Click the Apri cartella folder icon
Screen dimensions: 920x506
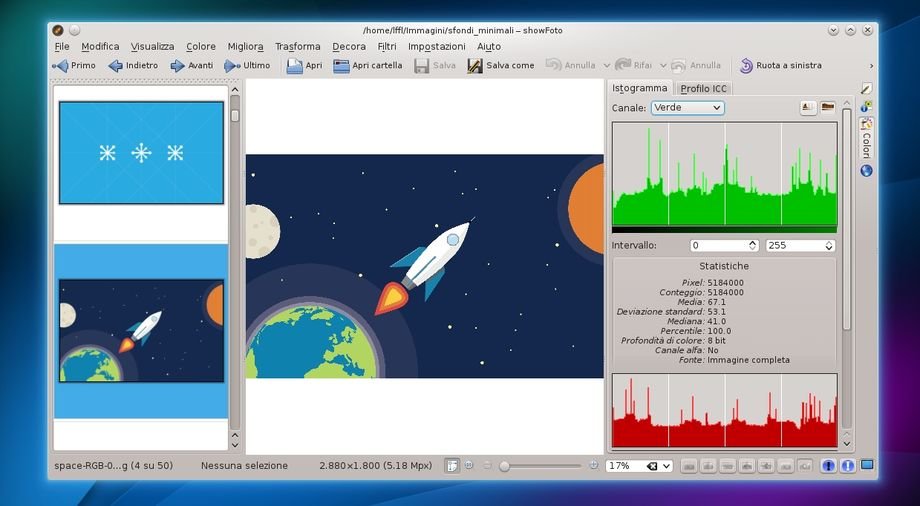click(x=342, y=66)
